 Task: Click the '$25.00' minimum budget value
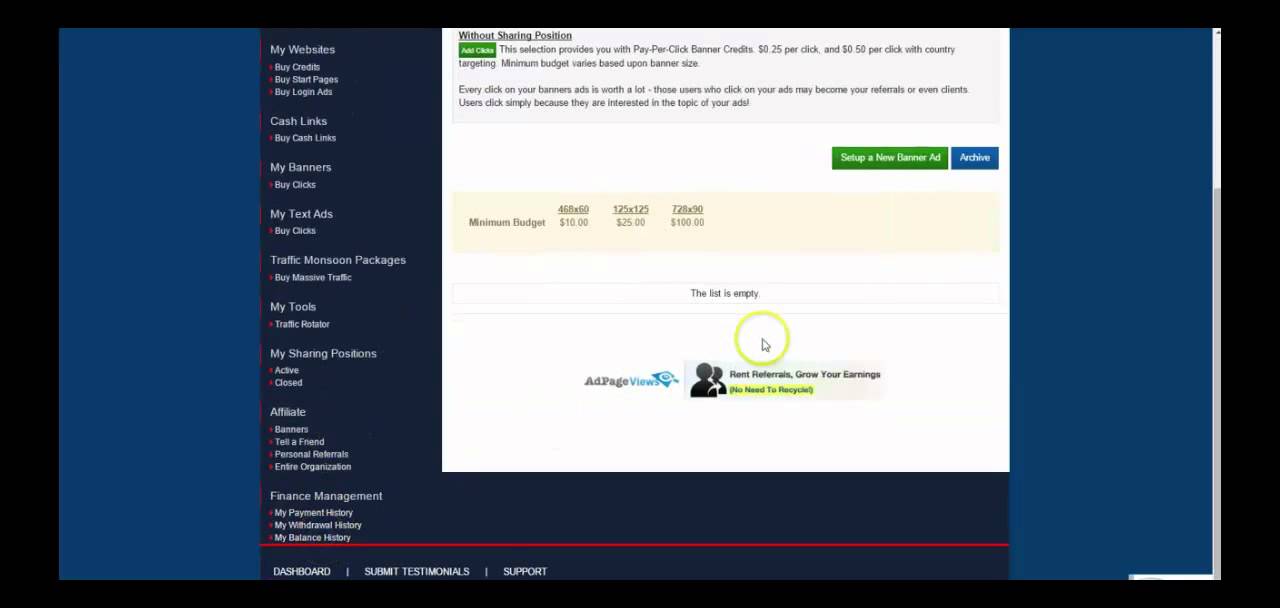(630, 222)
